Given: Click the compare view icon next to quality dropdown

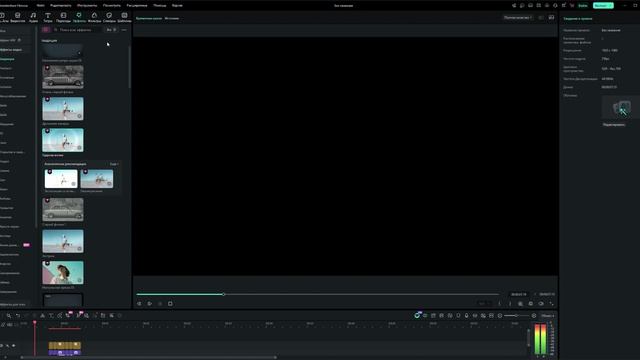Looking at the screenshot, I should [541, 18].
